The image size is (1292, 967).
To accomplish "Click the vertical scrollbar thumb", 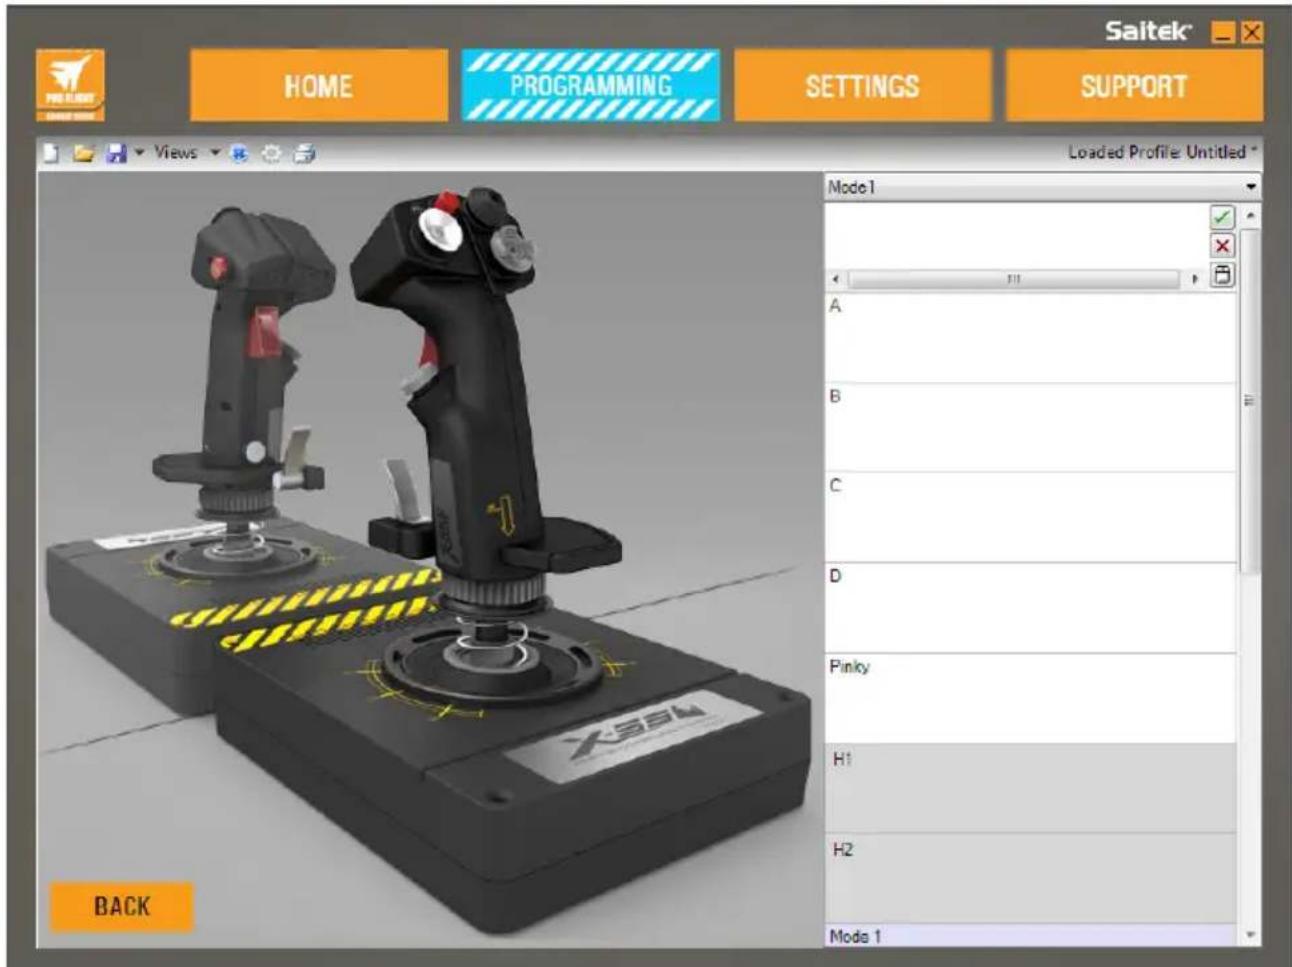I will [1250, 400].
